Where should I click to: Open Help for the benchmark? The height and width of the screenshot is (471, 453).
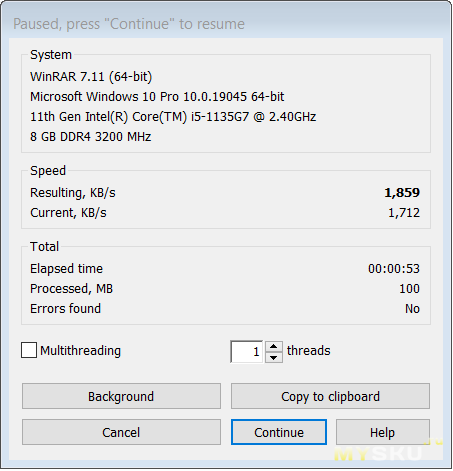383,432
